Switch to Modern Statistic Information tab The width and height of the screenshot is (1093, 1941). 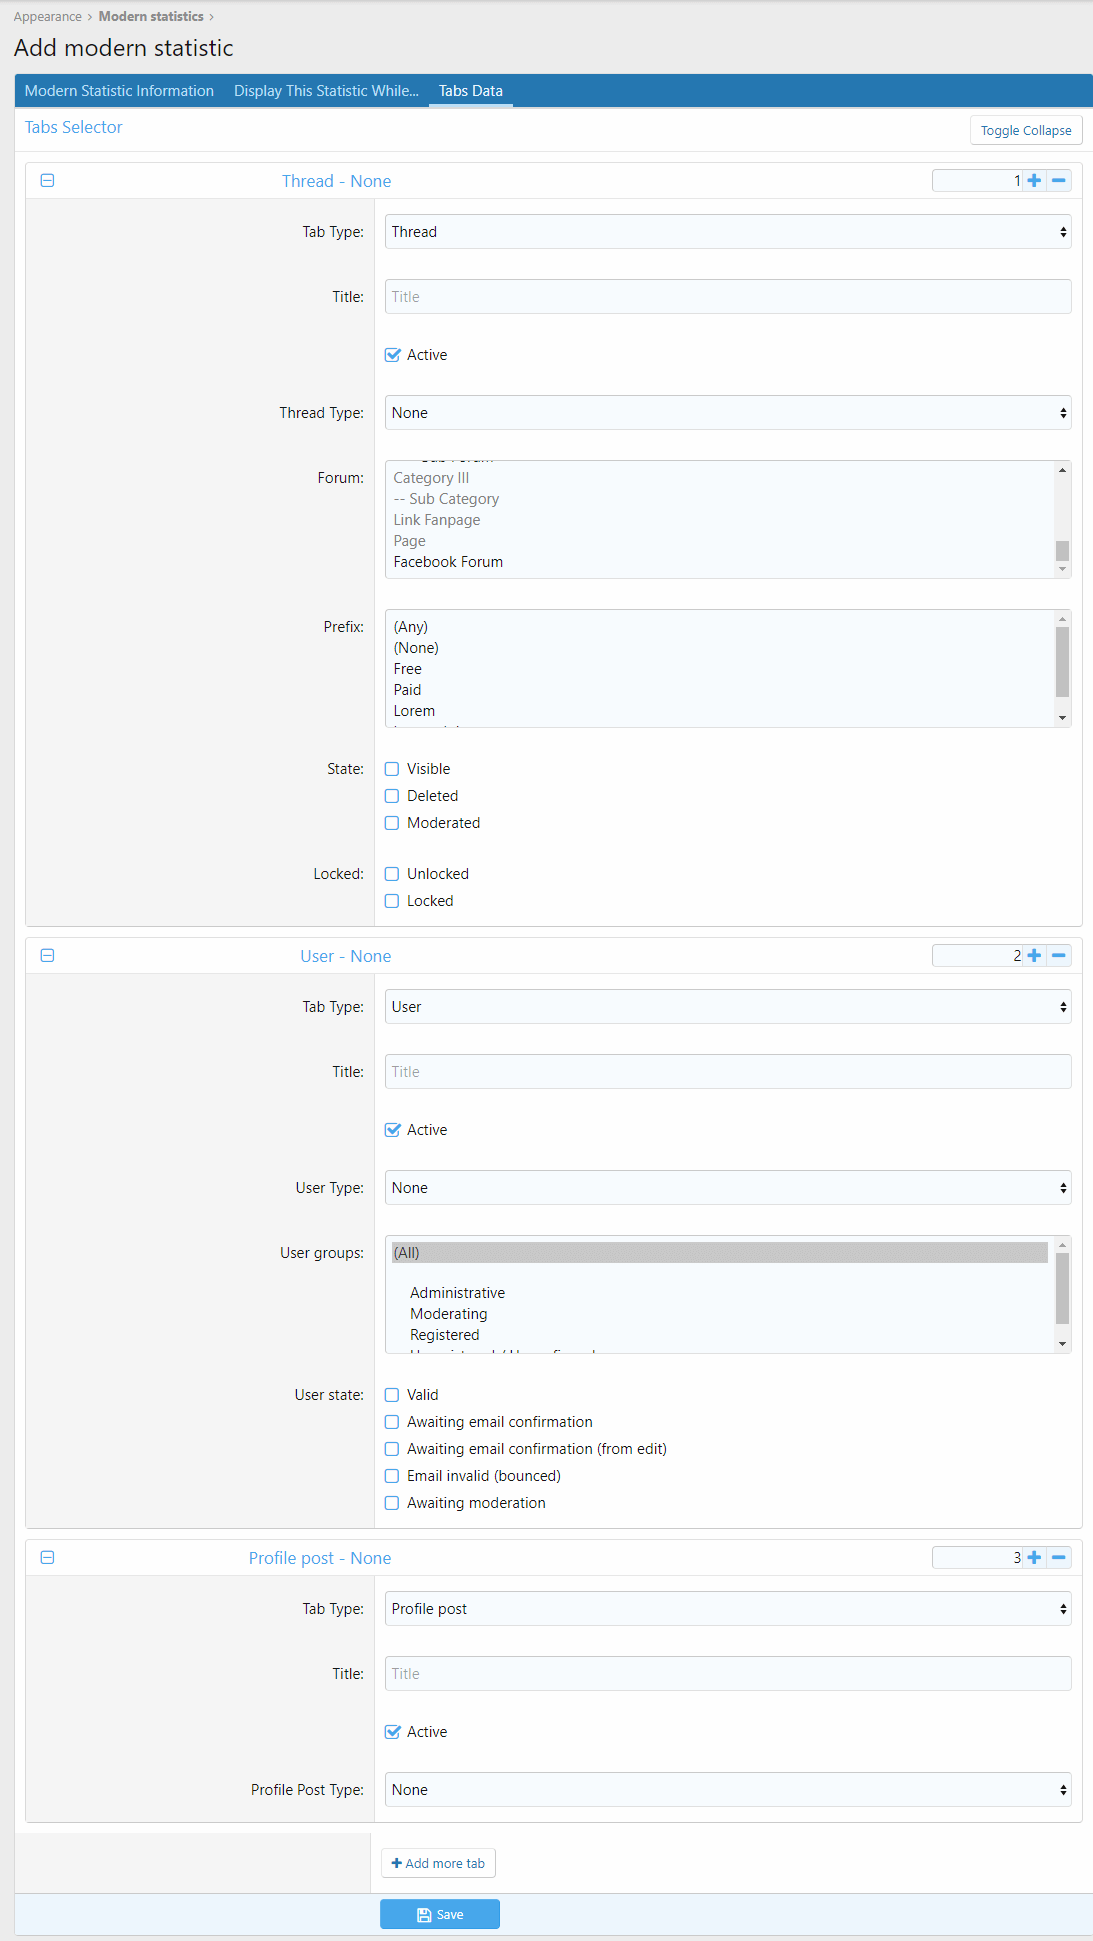coord(119,91)
